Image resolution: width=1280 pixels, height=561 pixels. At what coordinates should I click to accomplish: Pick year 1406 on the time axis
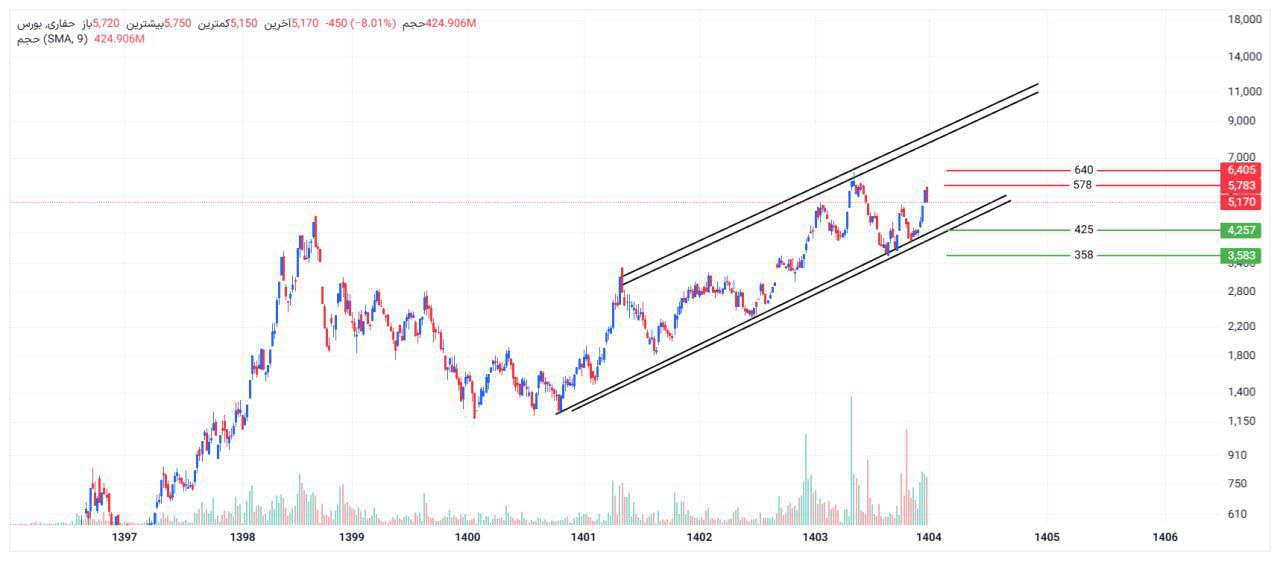(x=1165, y=538)
